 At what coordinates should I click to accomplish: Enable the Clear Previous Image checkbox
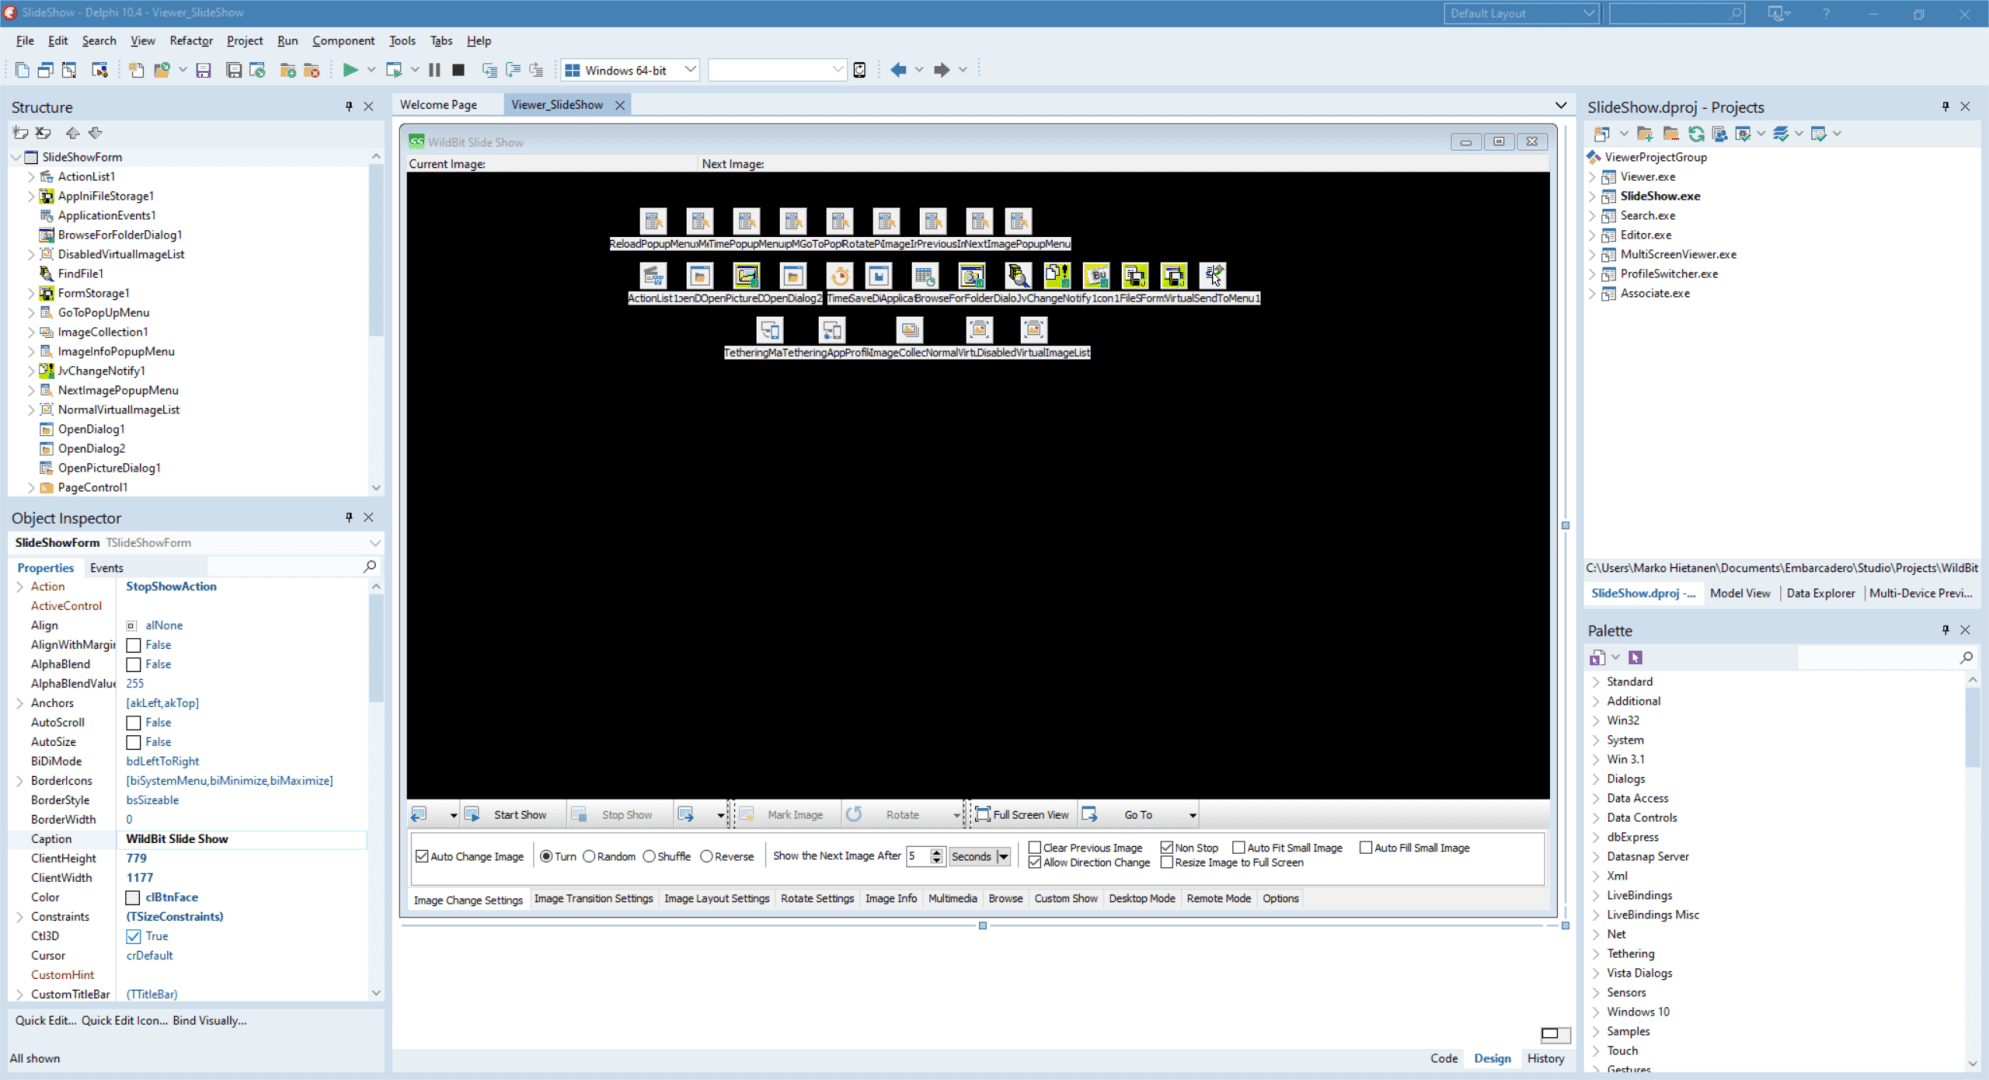[x=1035, y=848]
